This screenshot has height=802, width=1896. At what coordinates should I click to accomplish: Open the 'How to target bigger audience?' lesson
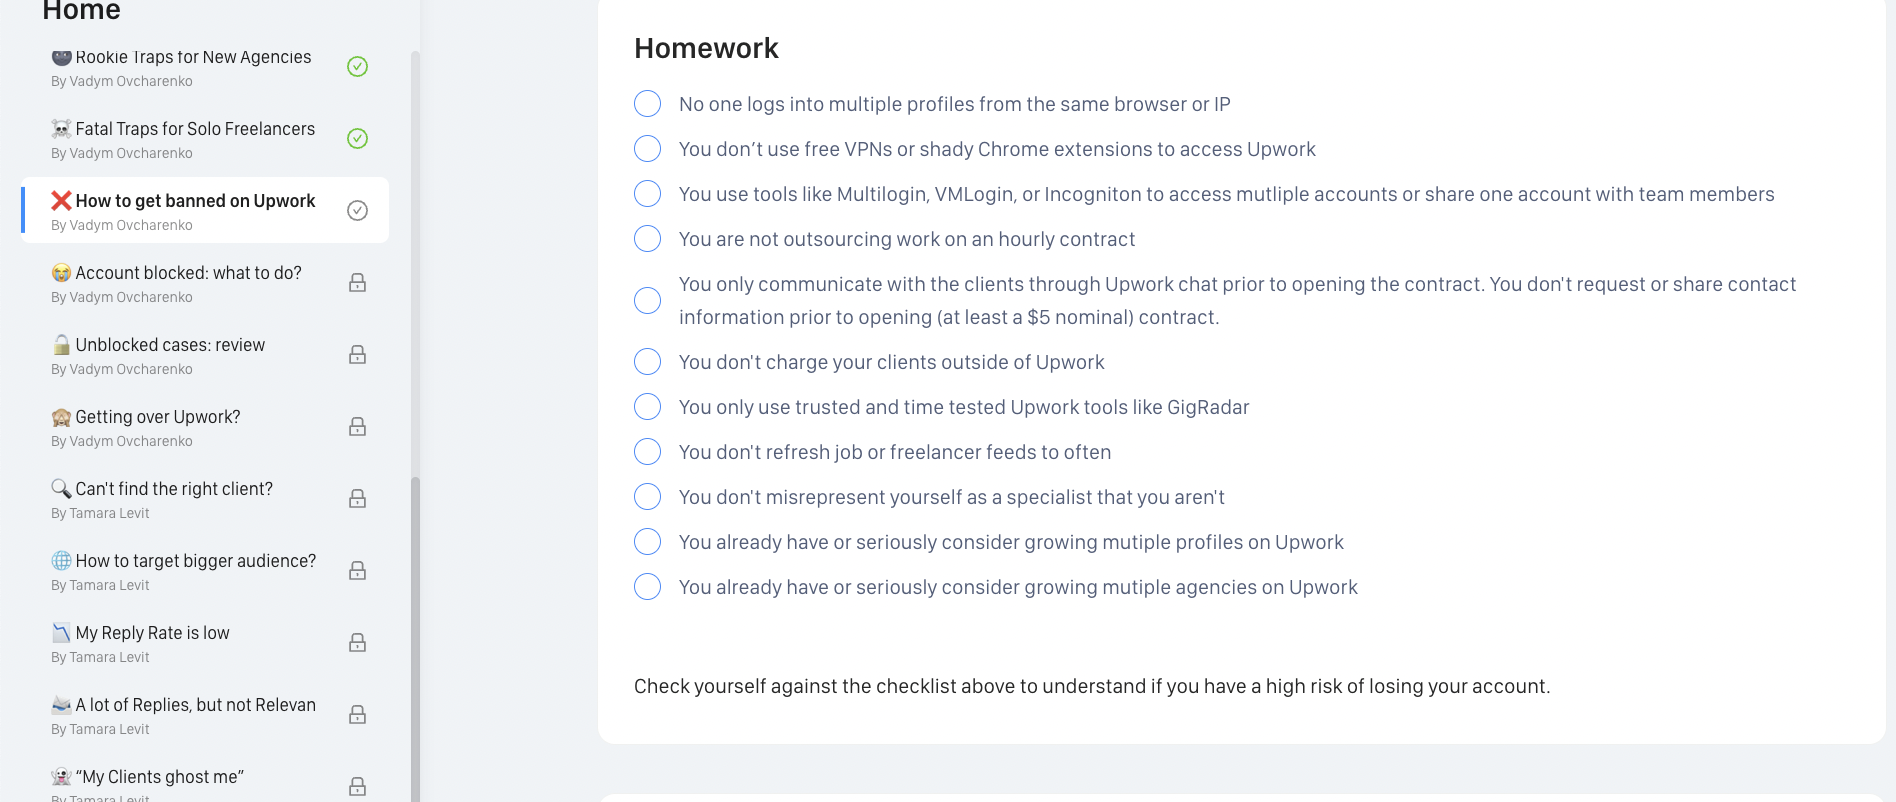[205, 571]
